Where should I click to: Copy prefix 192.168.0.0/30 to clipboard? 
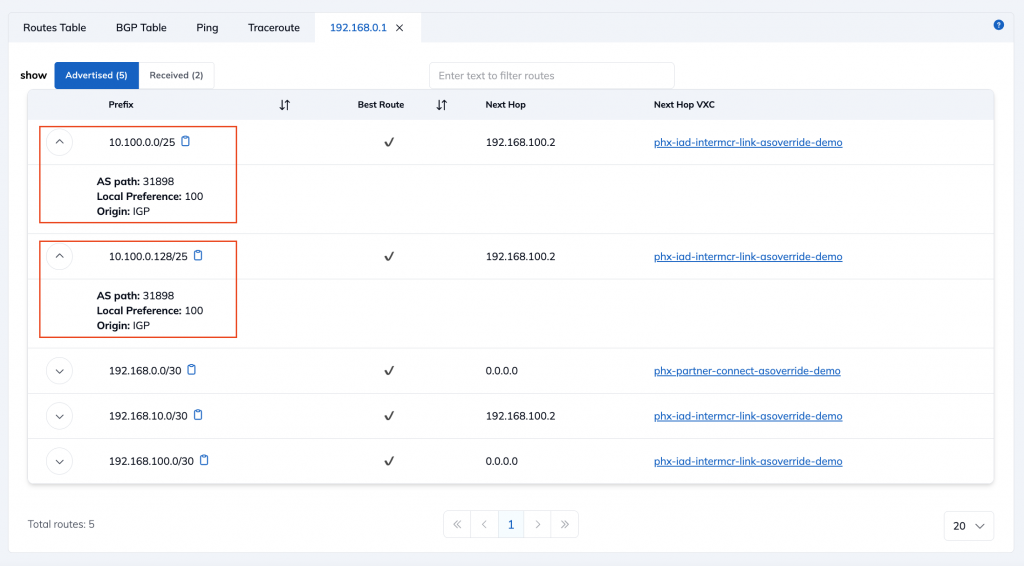(x=191, y=369)
